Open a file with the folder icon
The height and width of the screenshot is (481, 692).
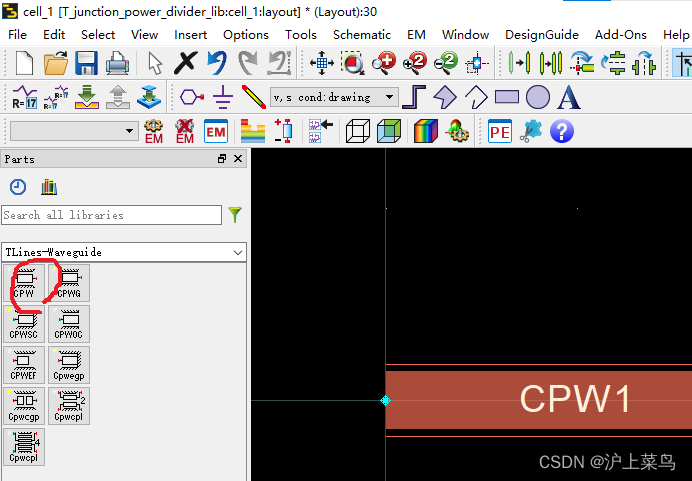click(56, 63)
